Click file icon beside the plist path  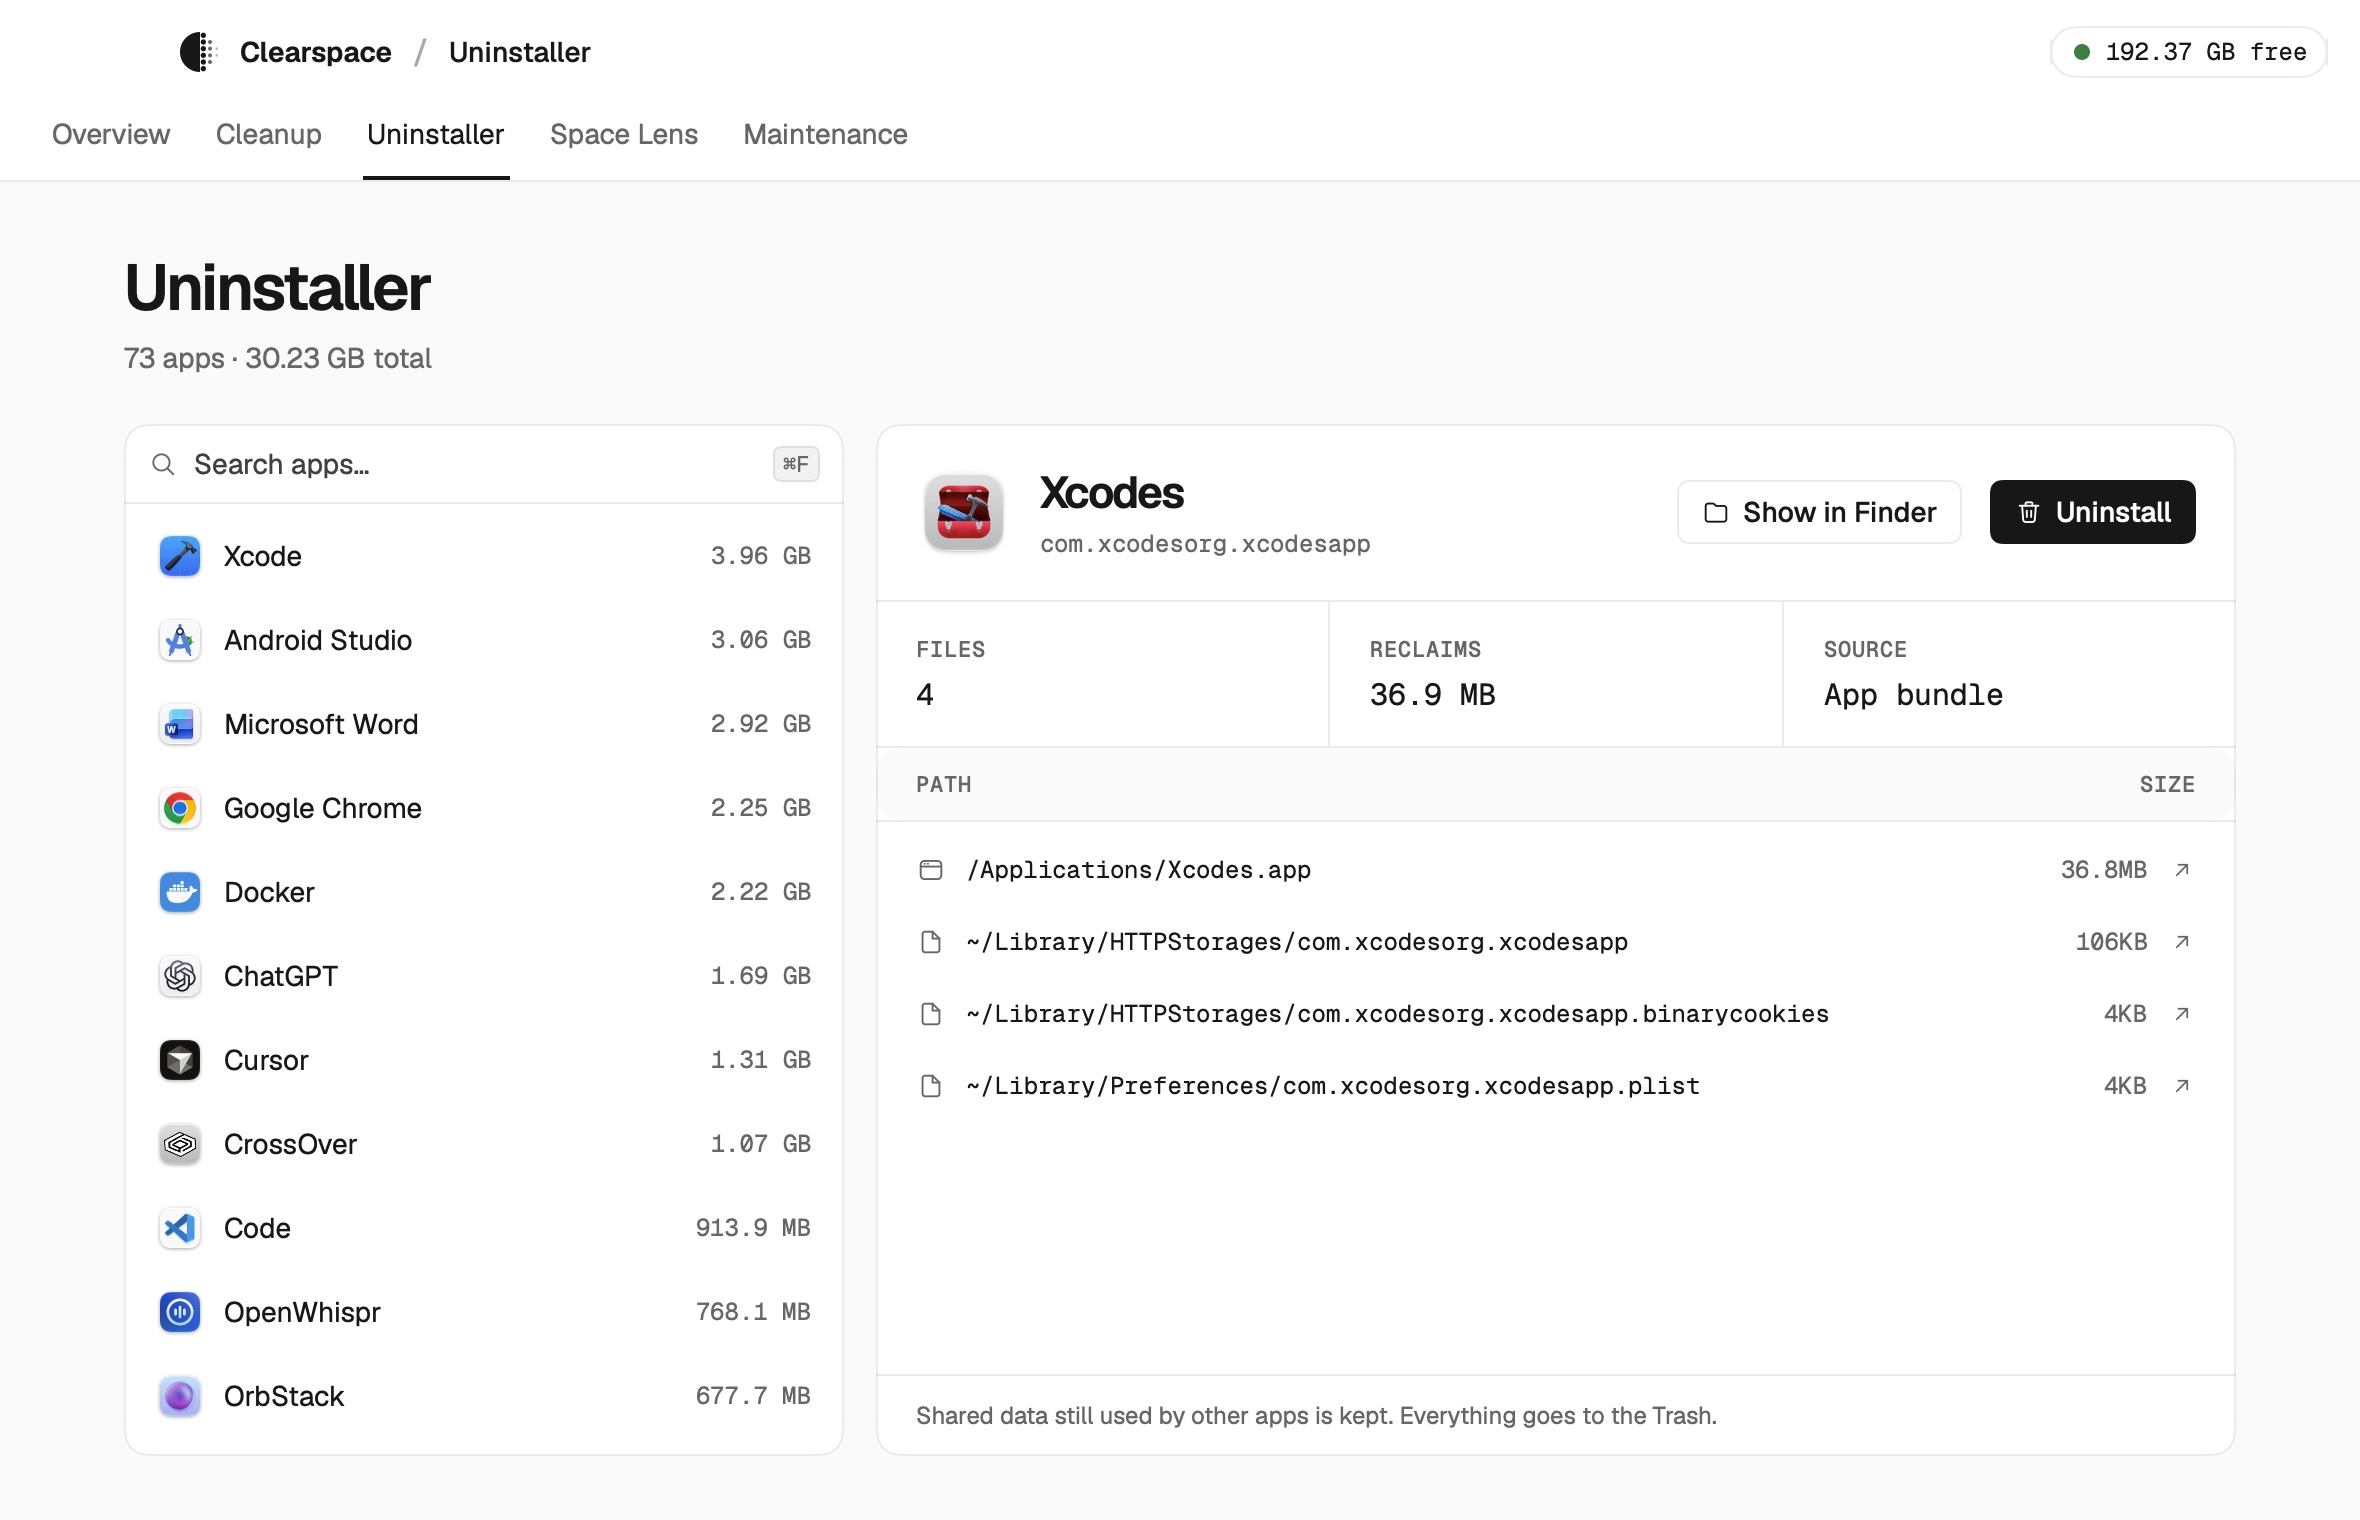(931, 1086)
